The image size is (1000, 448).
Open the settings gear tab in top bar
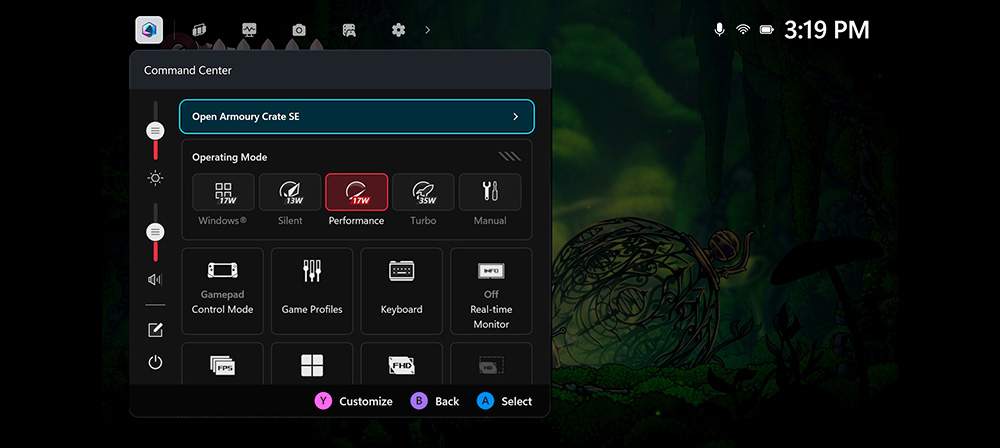click(399, 30)
